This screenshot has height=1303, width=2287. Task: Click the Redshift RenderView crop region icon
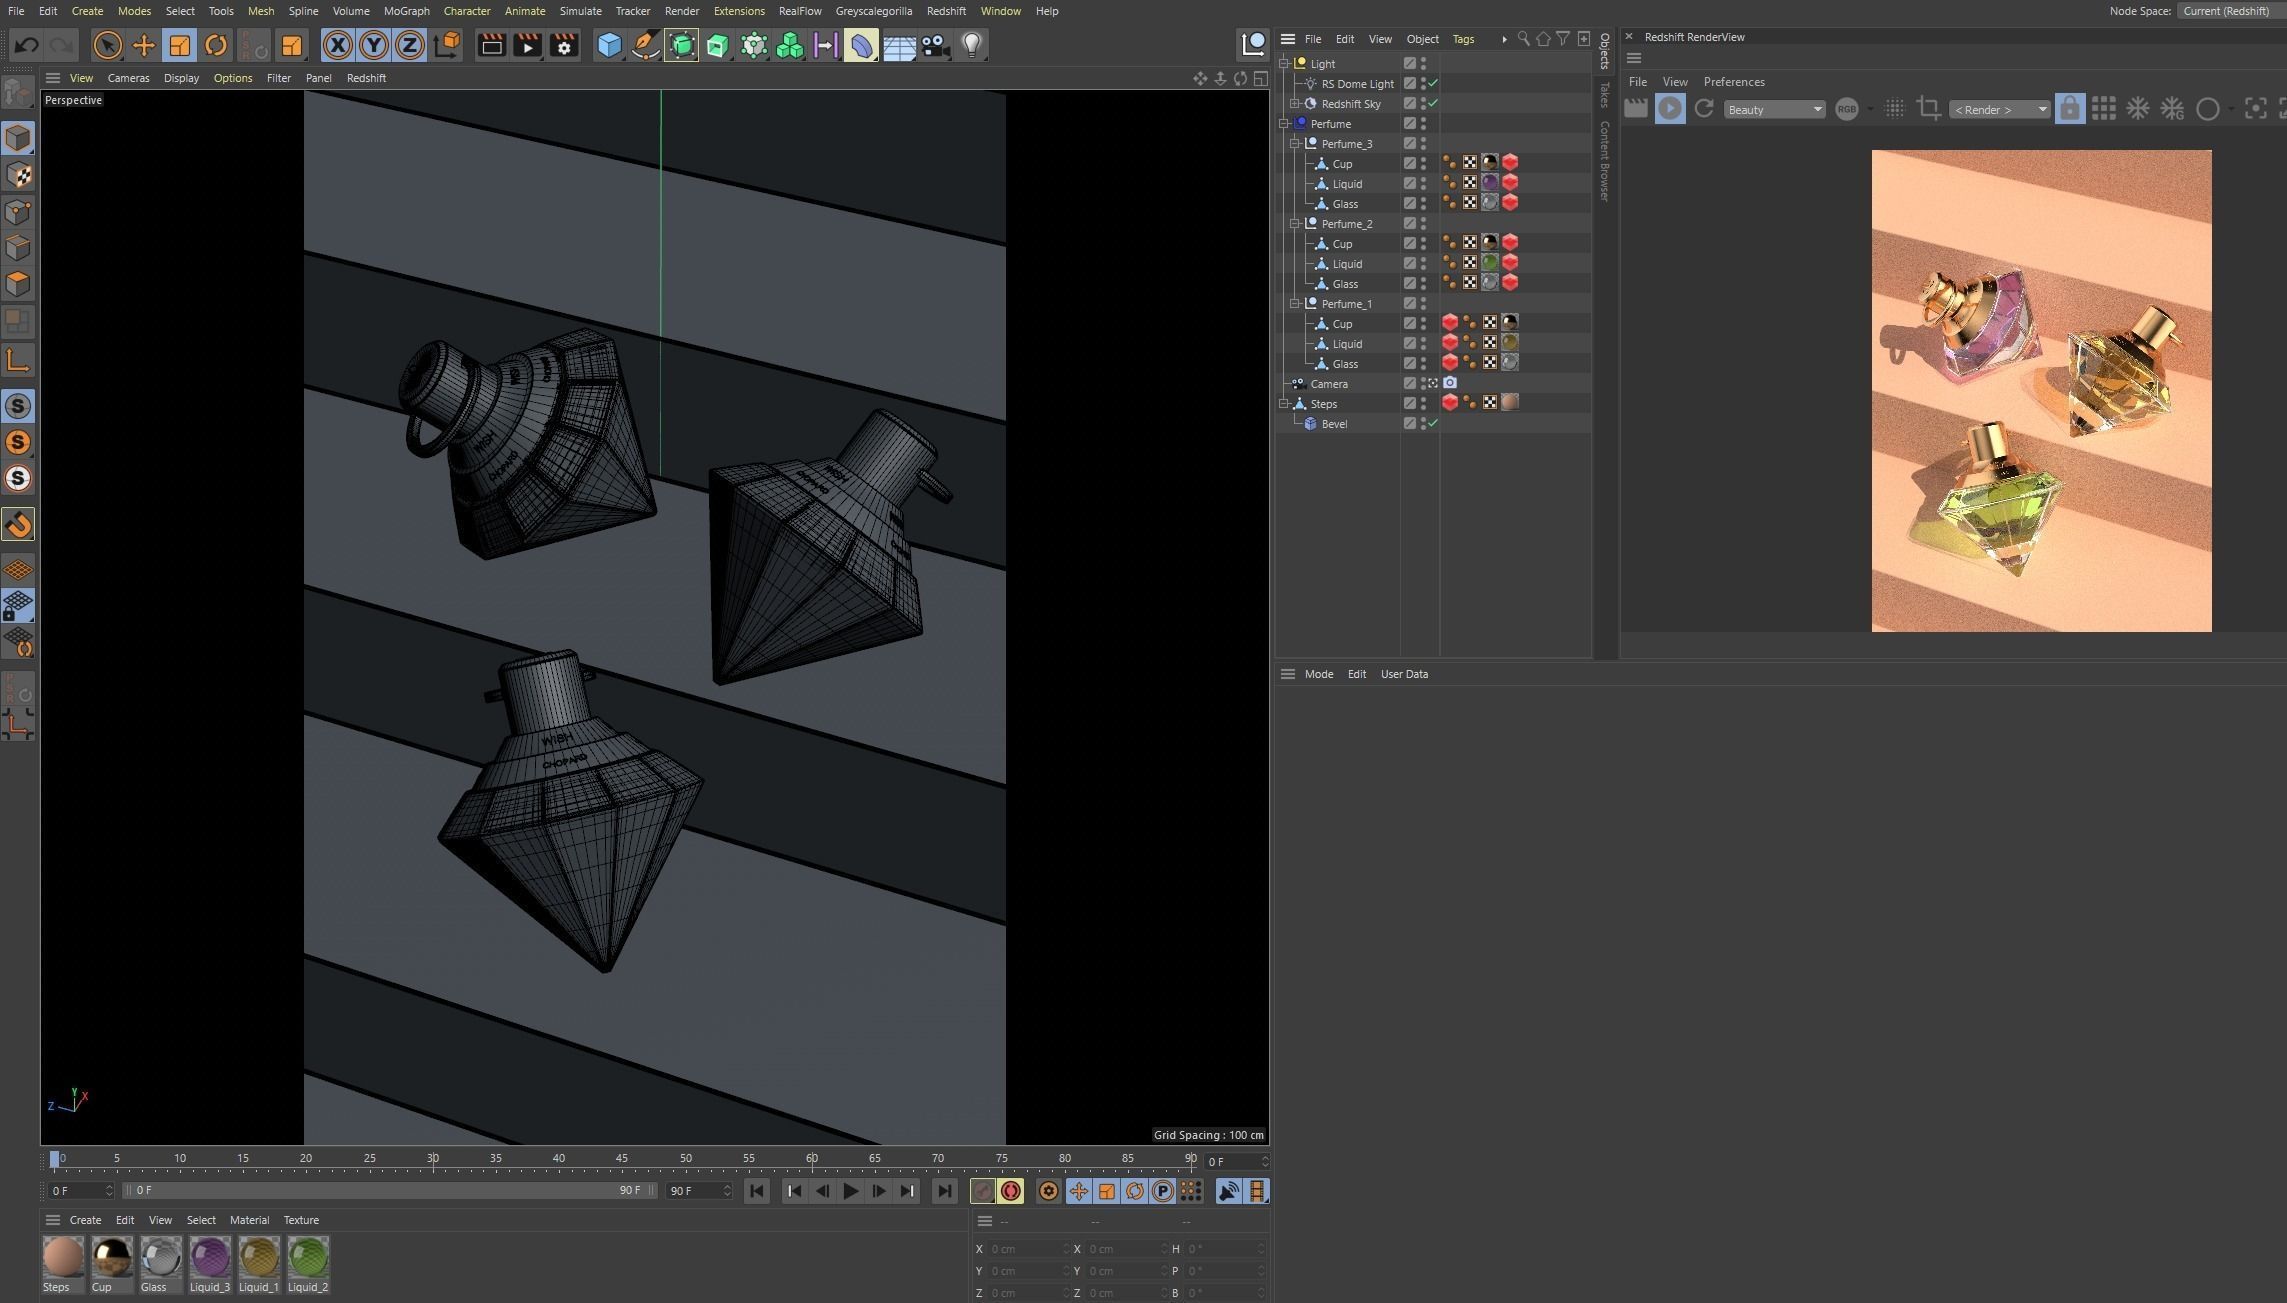pyautogui.click(x=1928, y=109)
